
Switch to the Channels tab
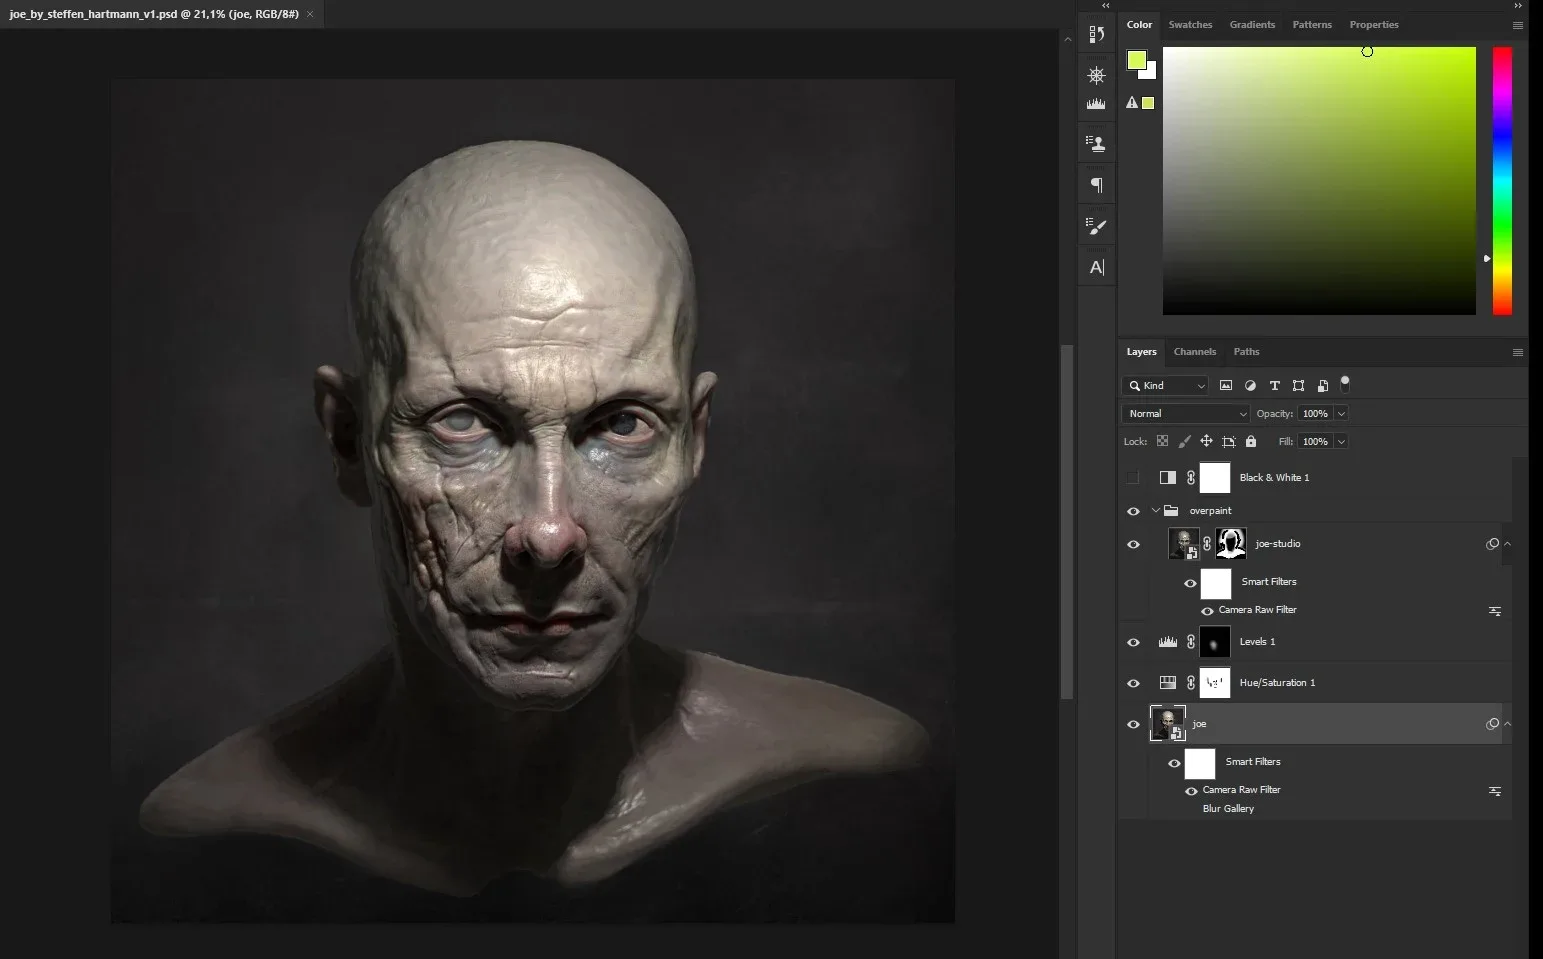pos(1194,352)
